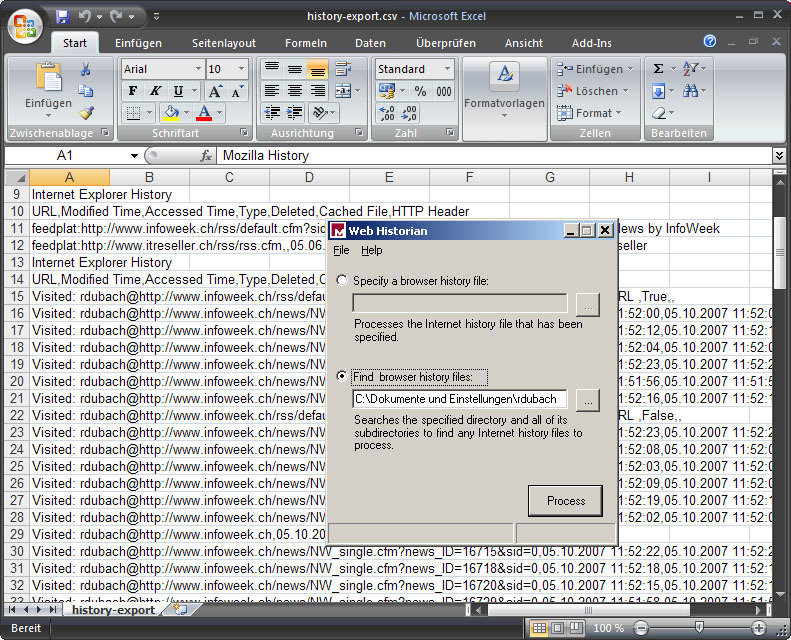Viewport: 791px width, 640px height.
Task: Browse for directory next to rdubach path
Action: pyautogui.click(x=588, y=400)
